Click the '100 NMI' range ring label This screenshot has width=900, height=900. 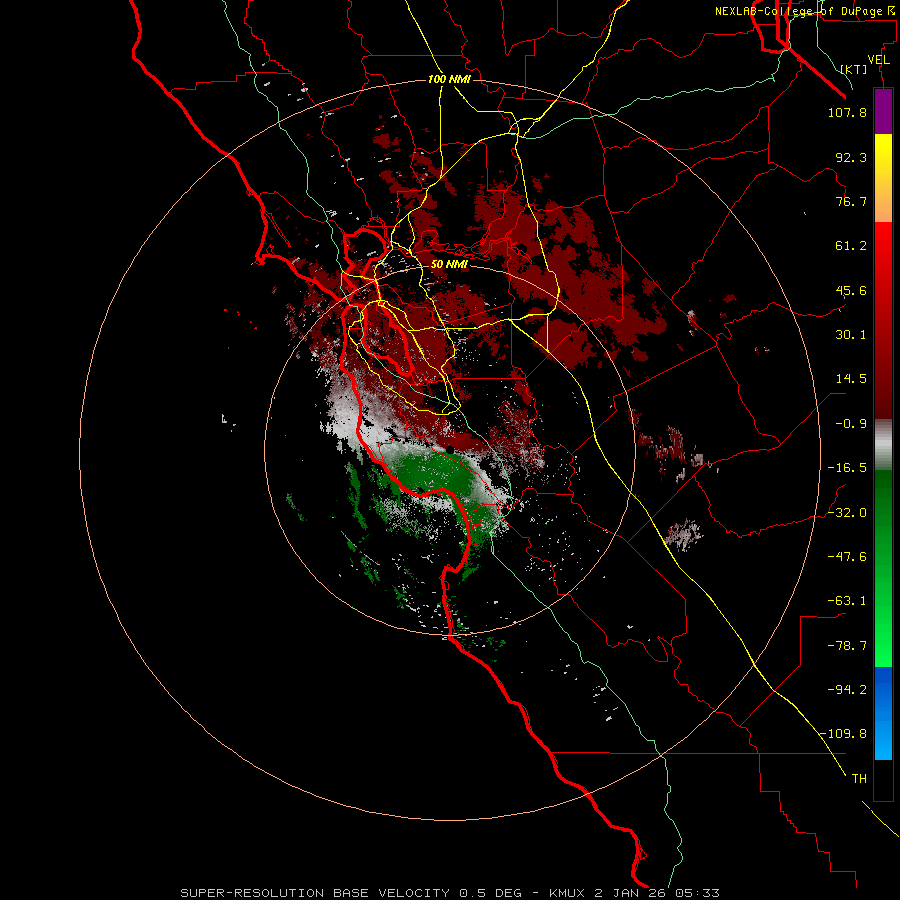tap(449, 79)
